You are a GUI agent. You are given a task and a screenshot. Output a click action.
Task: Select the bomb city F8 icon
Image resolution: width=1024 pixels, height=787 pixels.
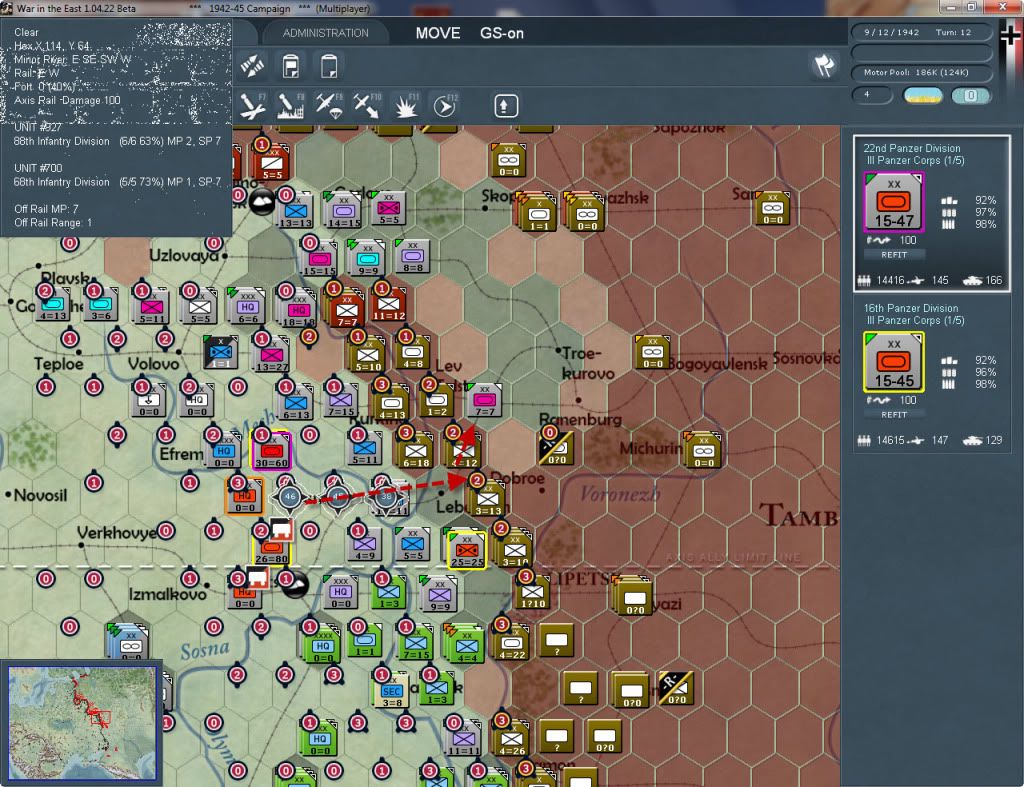(290, 106)
